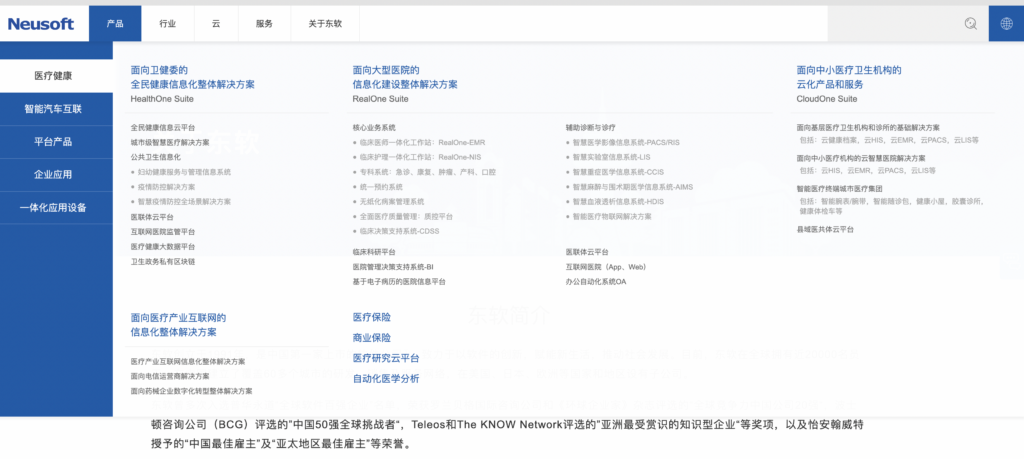Screen dimensions: 1024x459
Task: Open the 关于东软 menu tab
Action: (325, 24)
